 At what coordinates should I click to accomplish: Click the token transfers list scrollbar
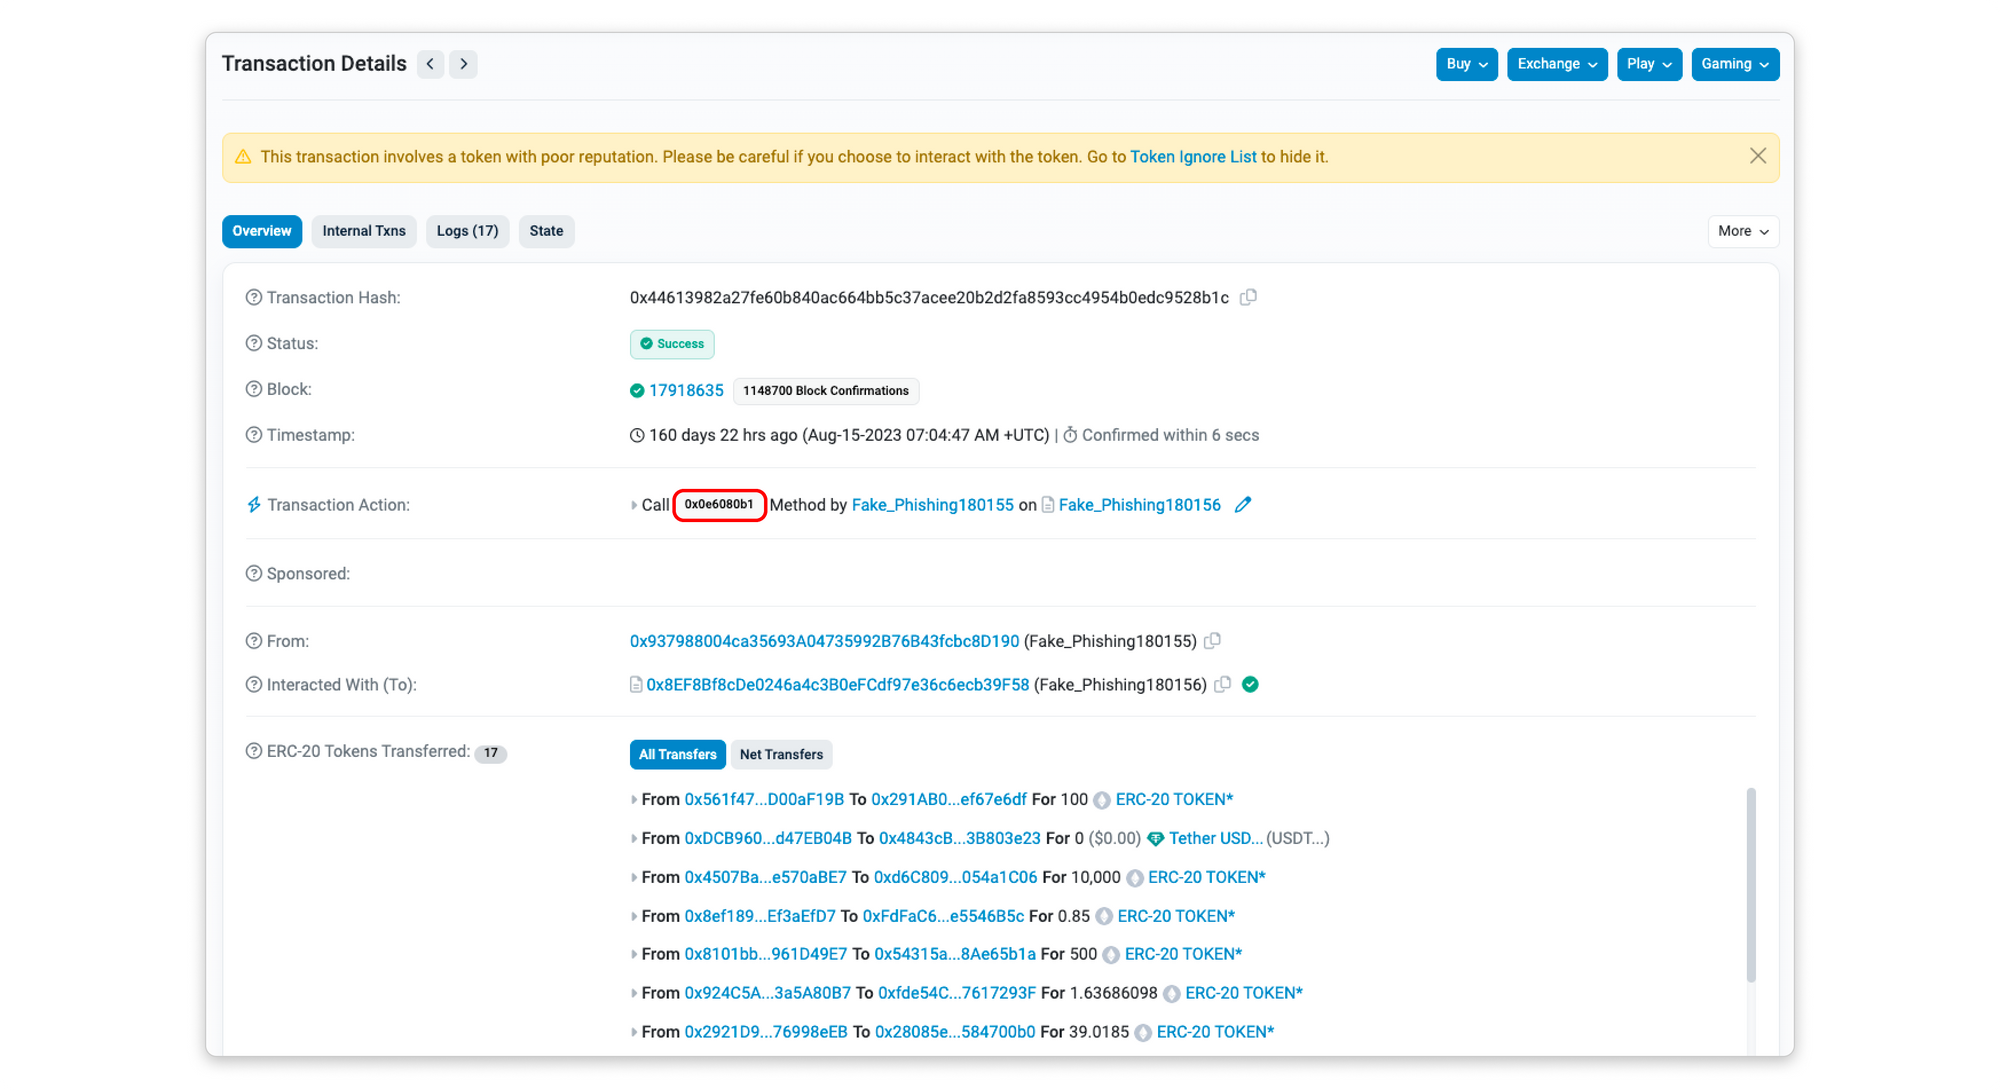[1750, 885]
